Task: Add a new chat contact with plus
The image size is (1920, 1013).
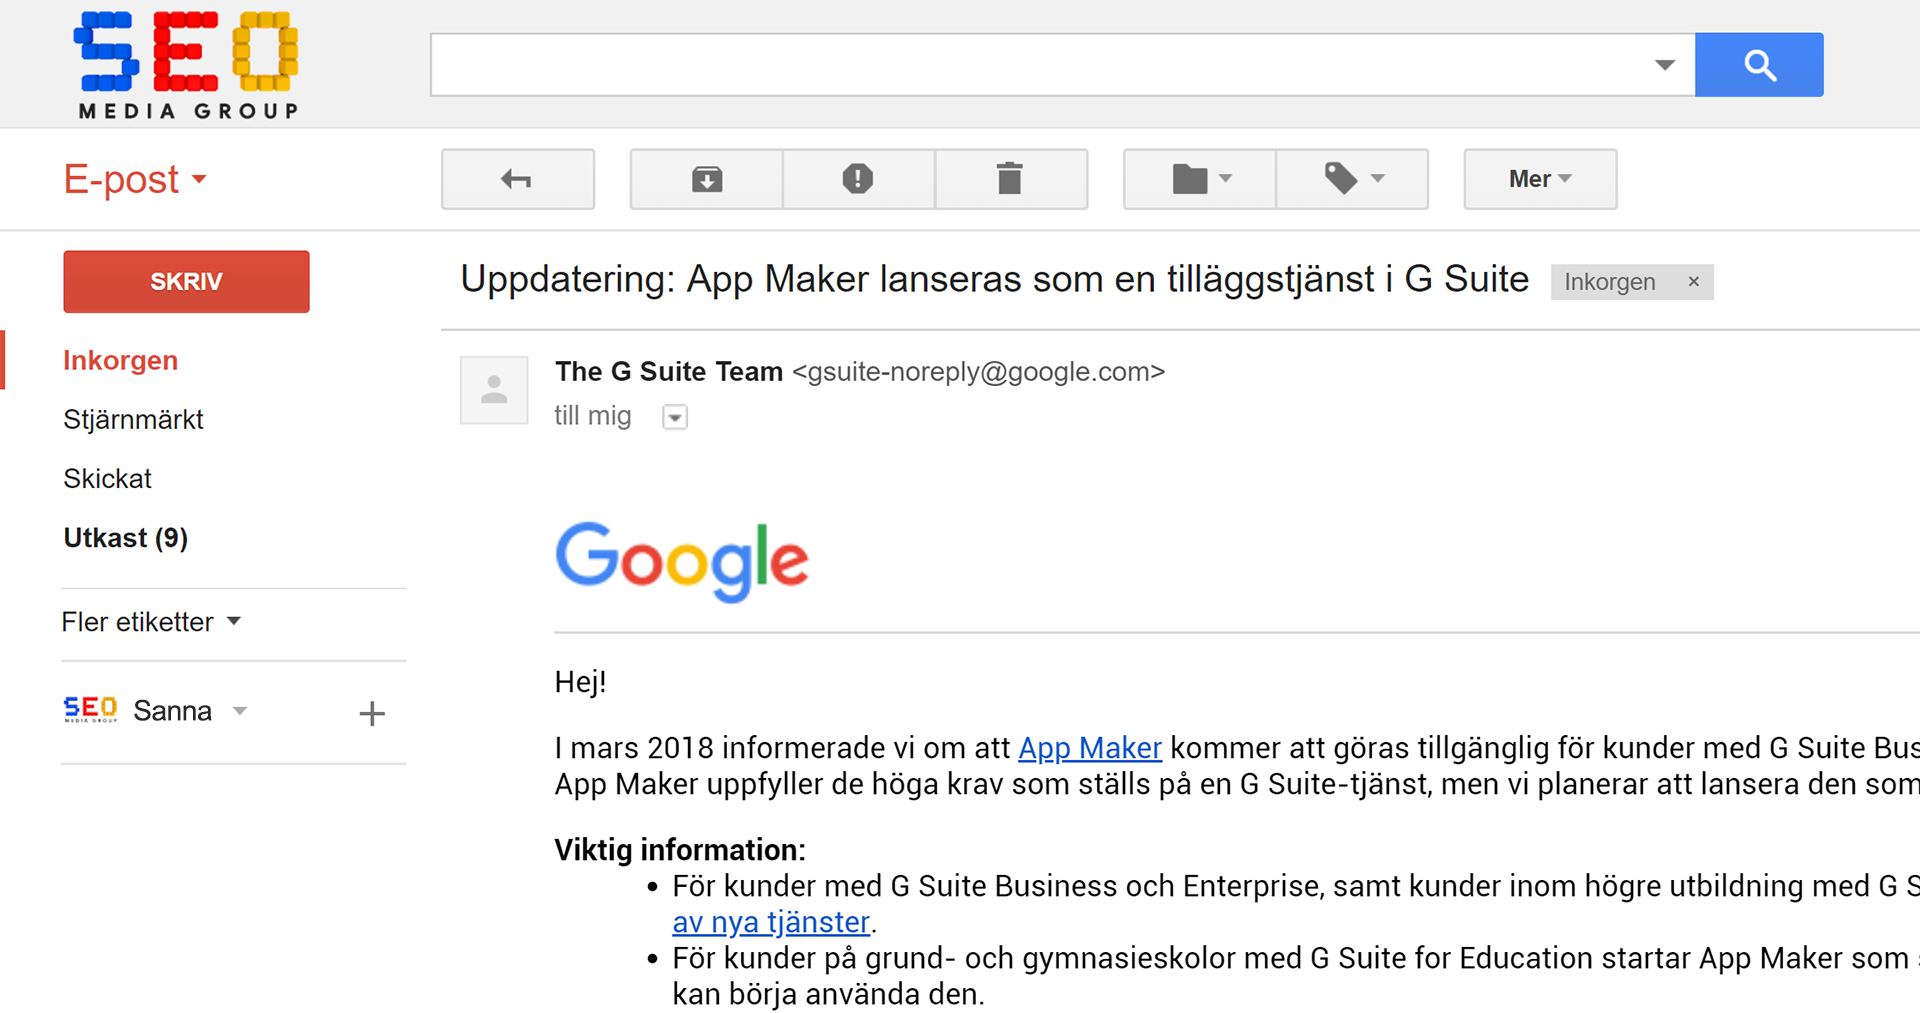Action: [x=372, y=713]
